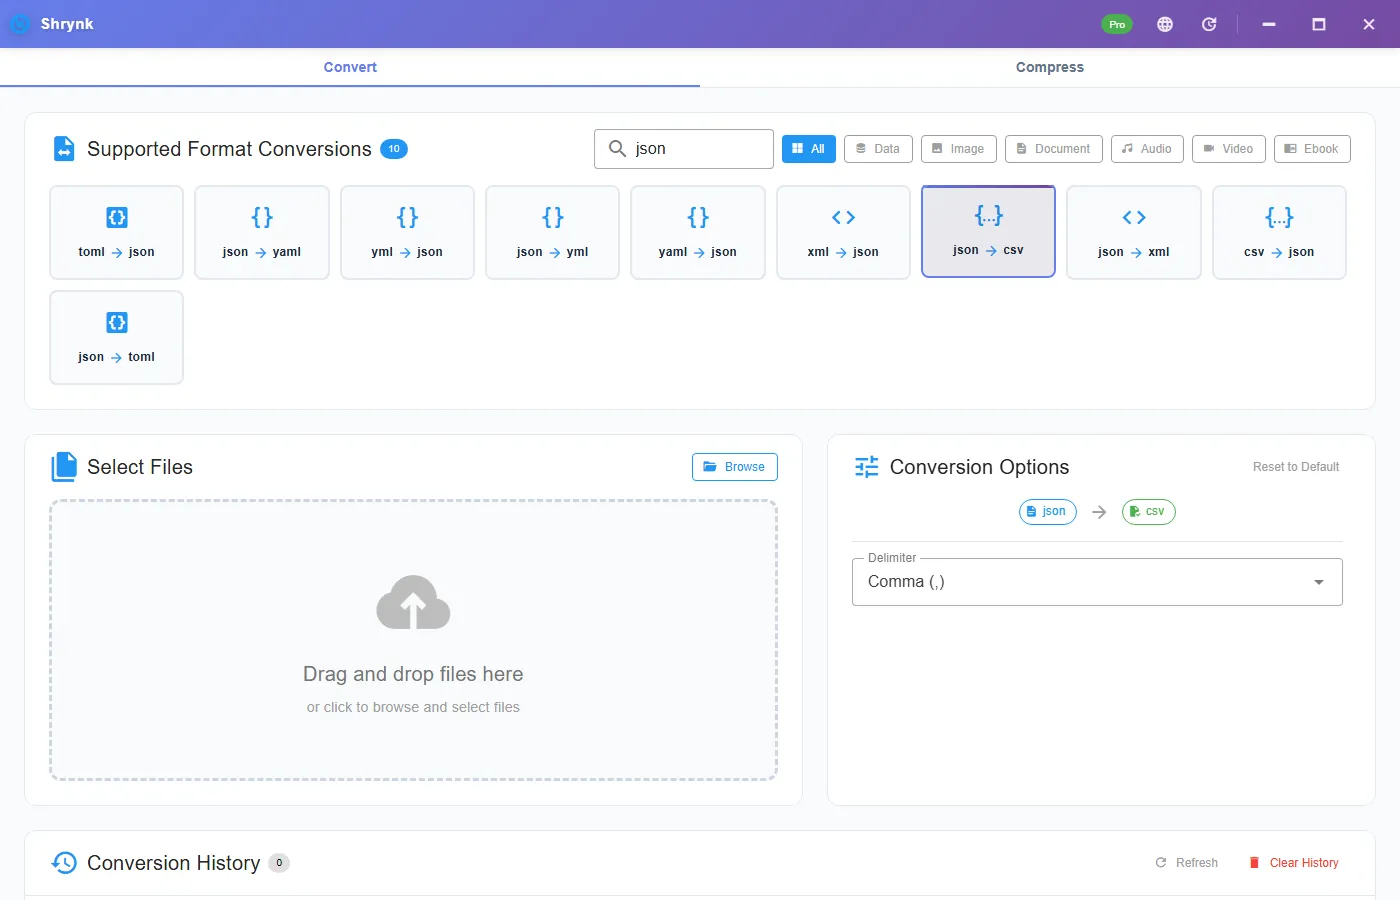1400x900 pixels.
Task: Click the json source format chip
Action: click(x=1047, y=511)
